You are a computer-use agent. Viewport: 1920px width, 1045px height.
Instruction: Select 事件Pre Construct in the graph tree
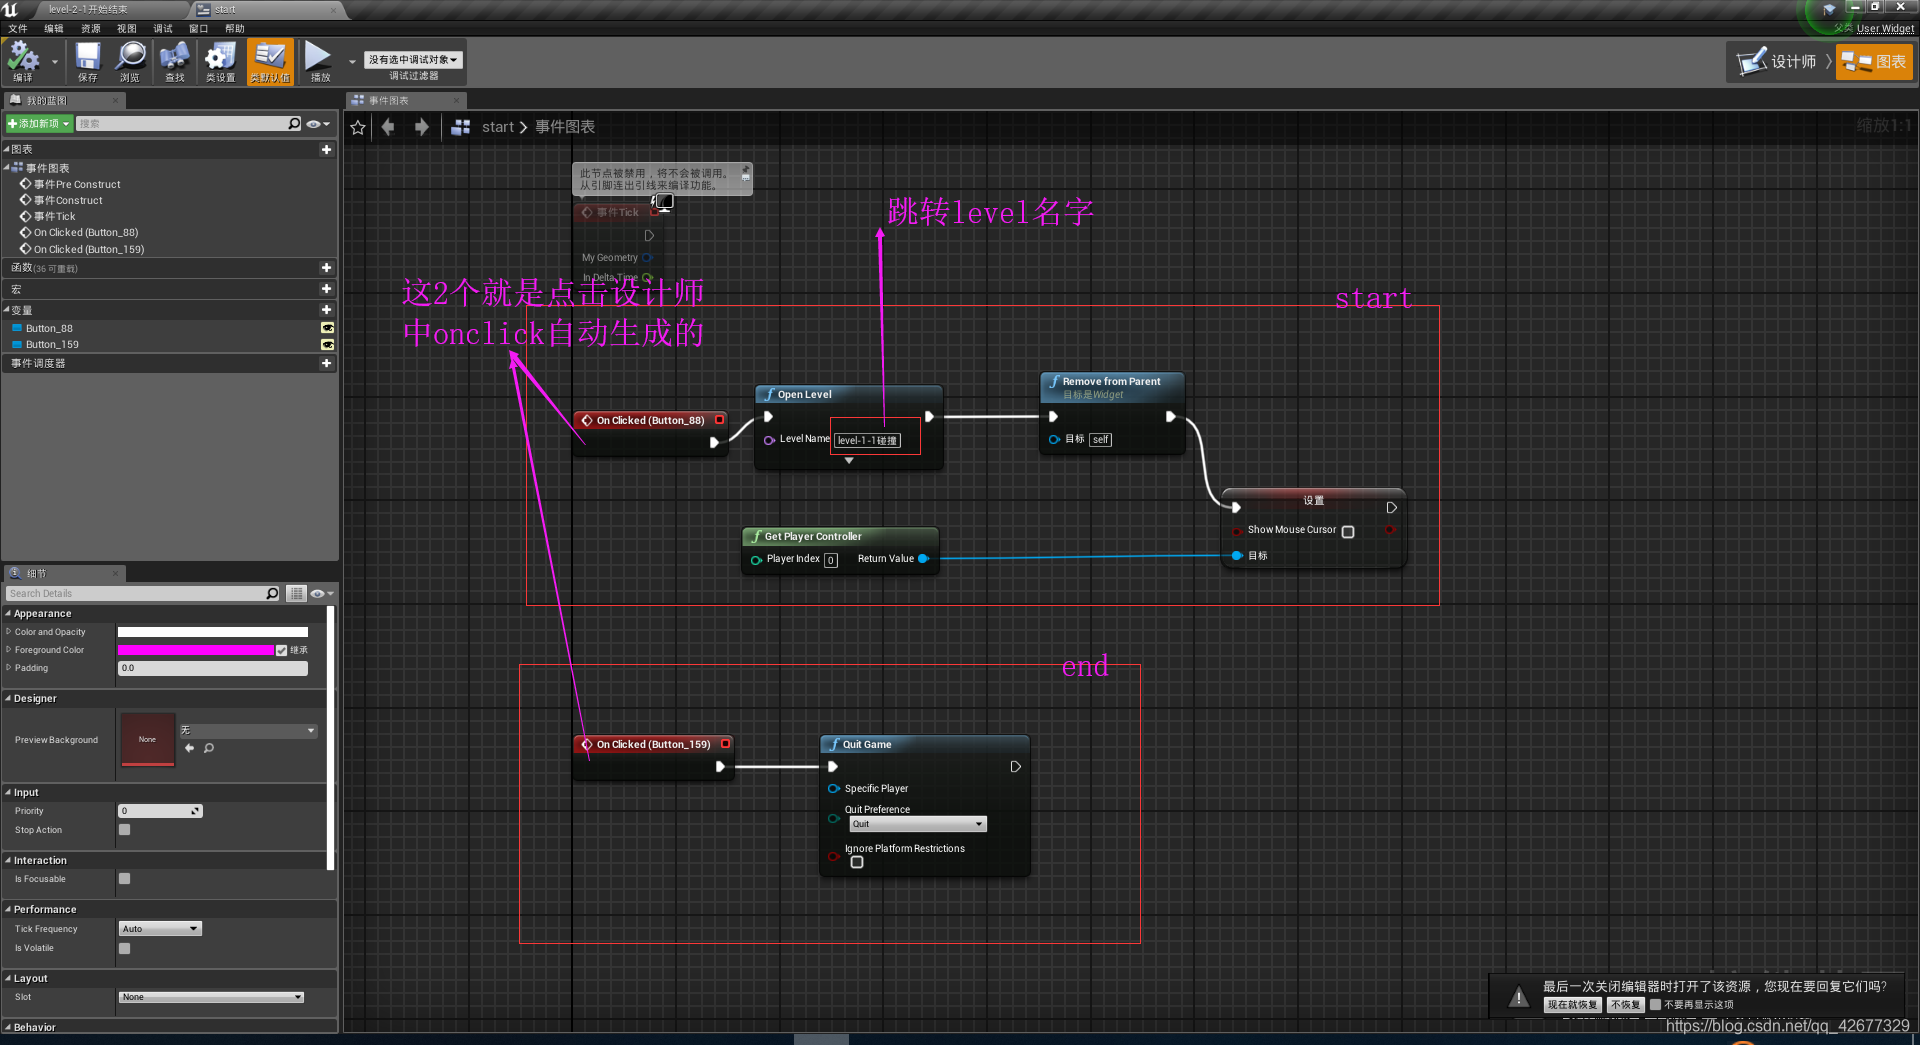pos(77,184)
